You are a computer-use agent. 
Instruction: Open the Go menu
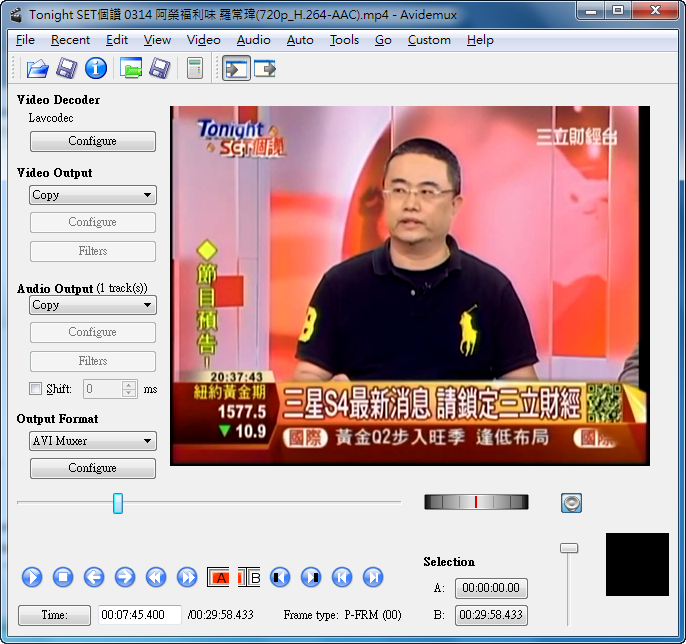[x=383, y=40]
